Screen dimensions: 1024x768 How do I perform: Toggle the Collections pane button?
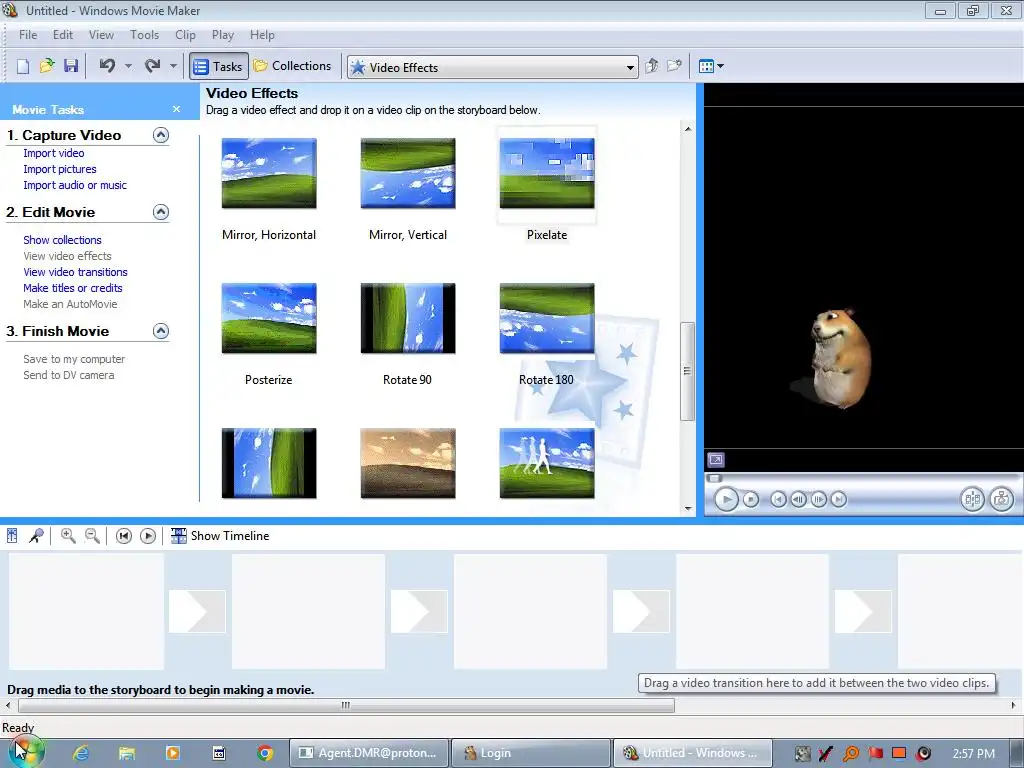pos(293,66)
